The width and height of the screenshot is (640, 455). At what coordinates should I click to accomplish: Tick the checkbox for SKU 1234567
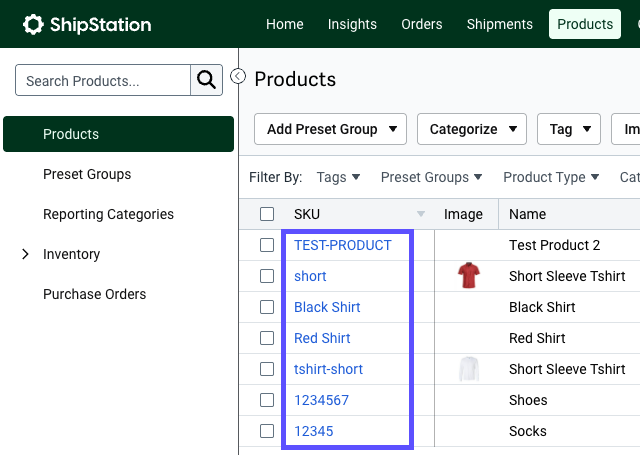pos(267,400)
